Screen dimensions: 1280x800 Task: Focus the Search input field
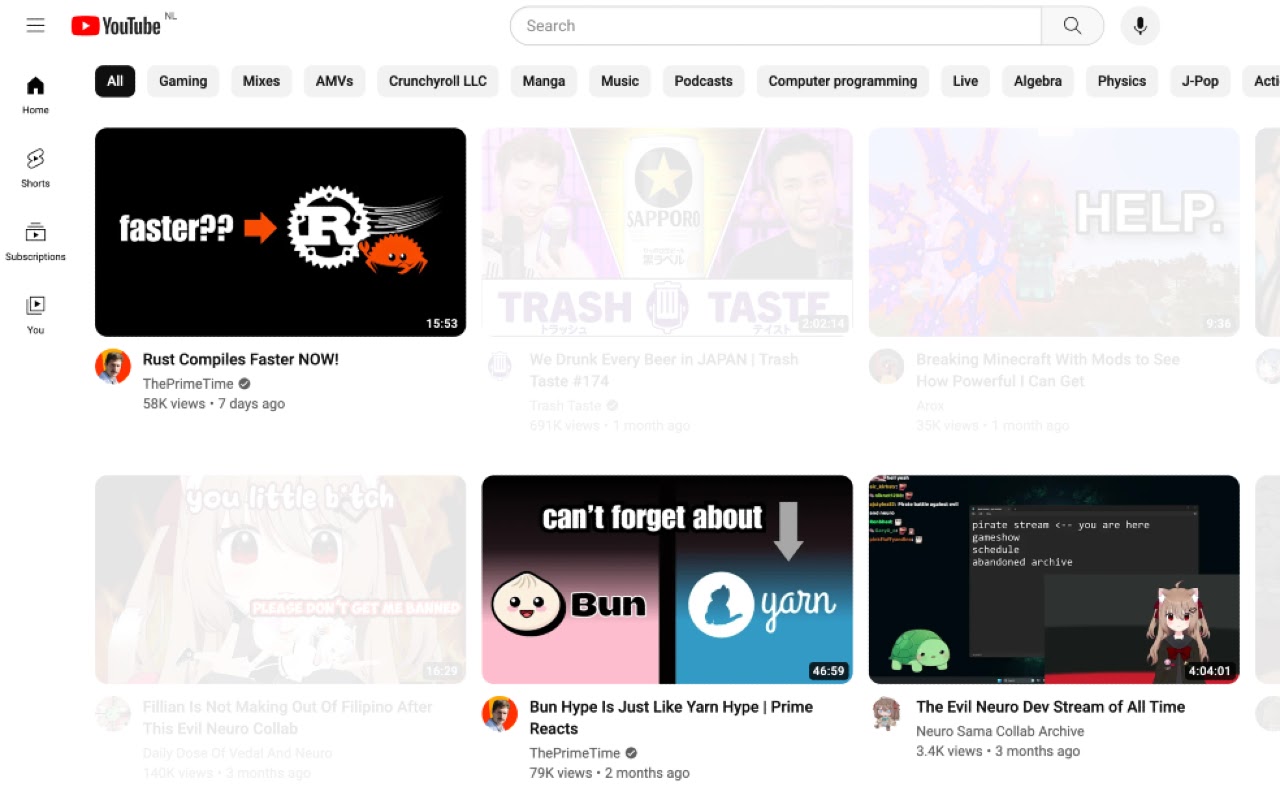point(776,26)
